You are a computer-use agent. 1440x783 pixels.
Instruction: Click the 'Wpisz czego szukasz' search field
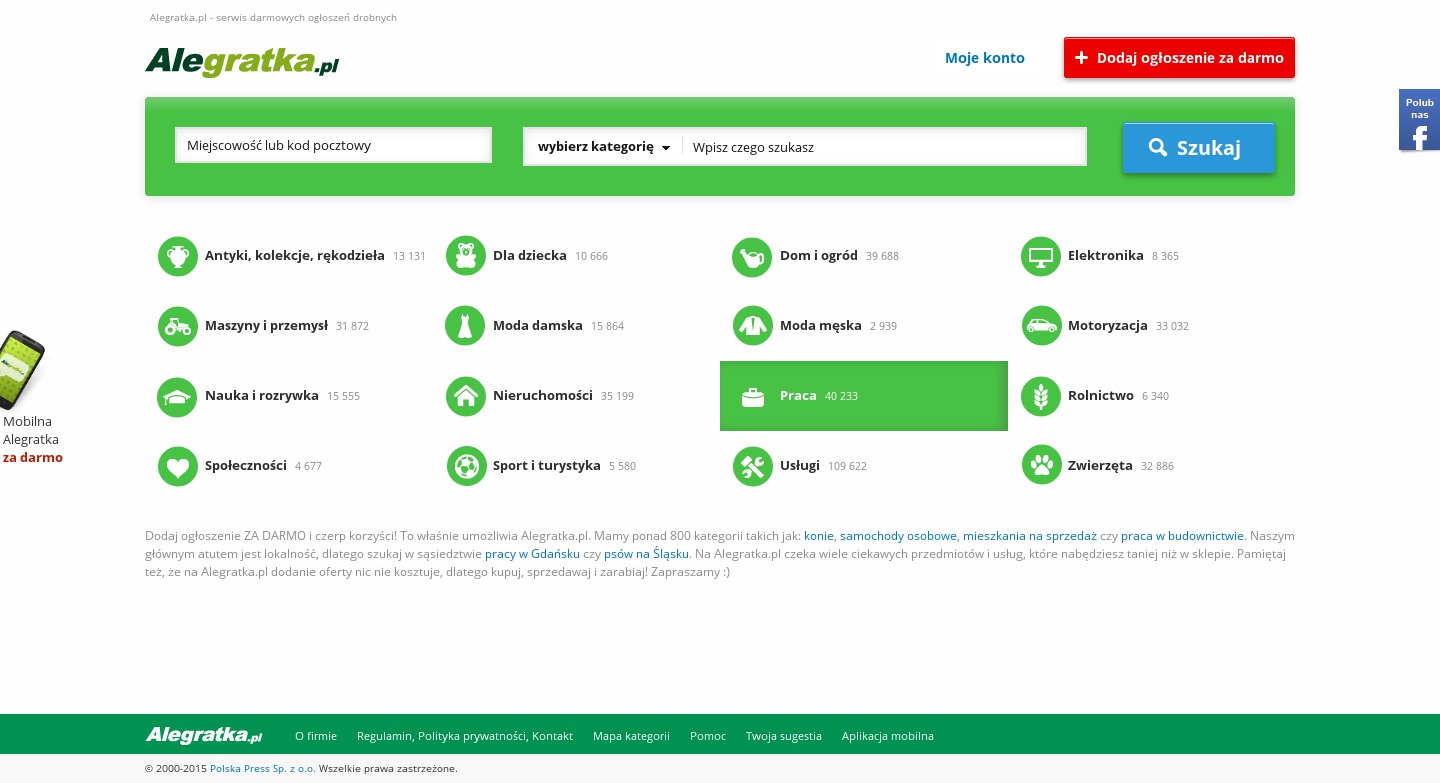click(x=884, y=147)
